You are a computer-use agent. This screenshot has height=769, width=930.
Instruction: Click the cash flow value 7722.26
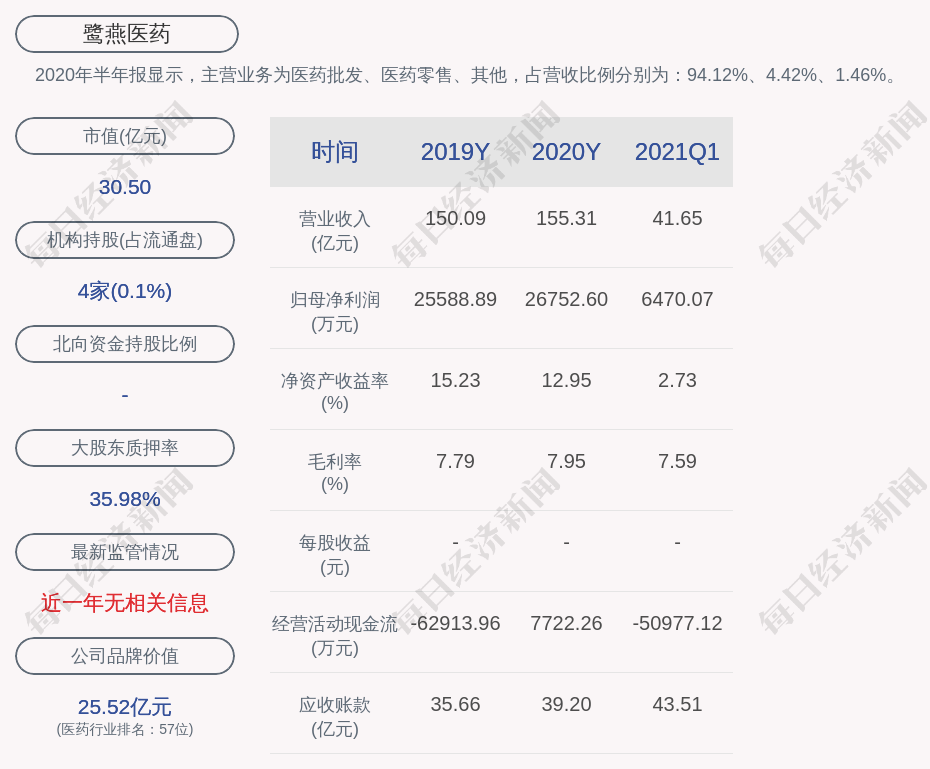566,624
